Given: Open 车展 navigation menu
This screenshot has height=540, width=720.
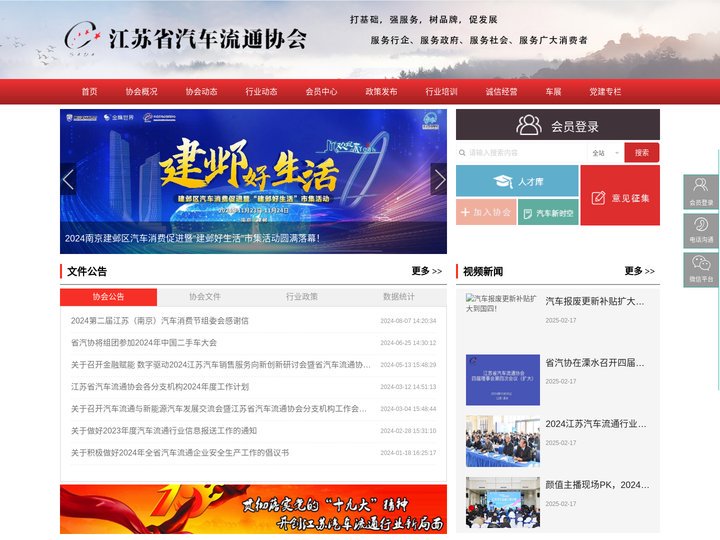Looking at the screenshot, I should (x=553, y=91).
